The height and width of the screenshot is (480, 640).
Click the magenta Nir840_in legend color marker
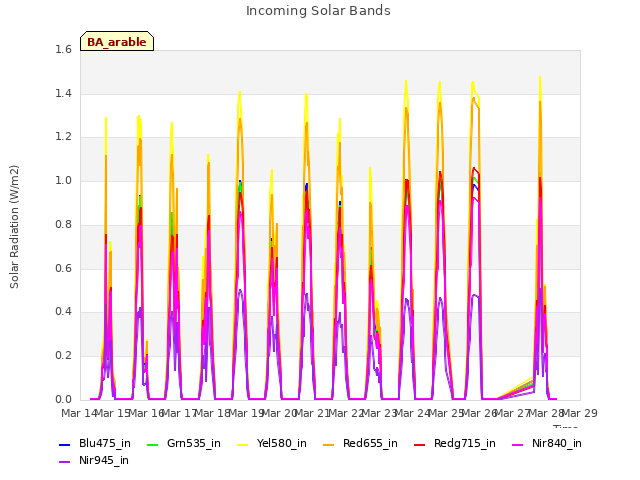(518, 444)
